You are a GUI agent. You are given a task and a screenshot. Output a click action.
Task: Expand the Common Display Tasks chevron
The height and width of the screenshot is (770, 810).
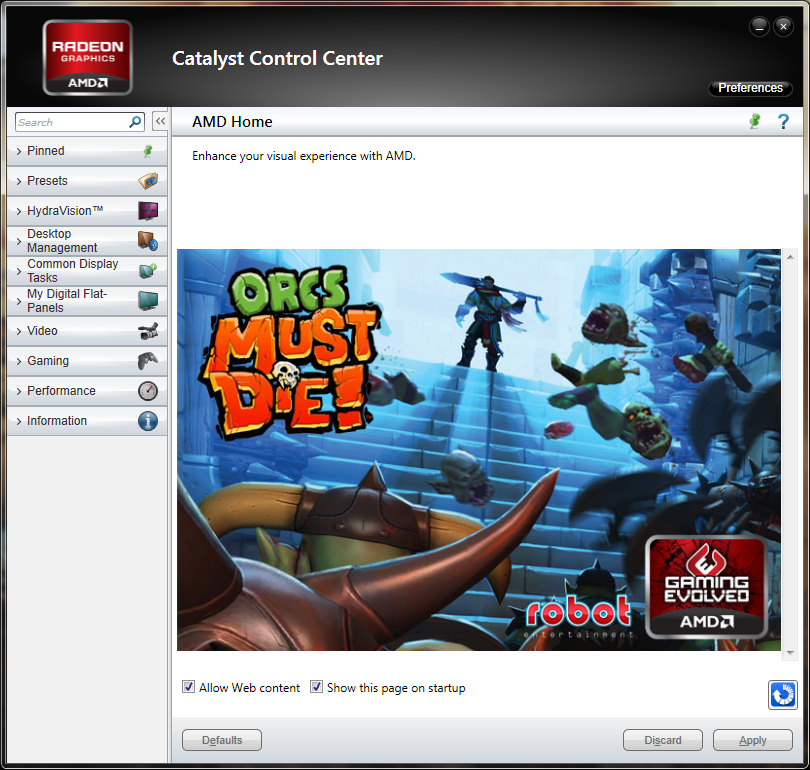coord(19,271)
